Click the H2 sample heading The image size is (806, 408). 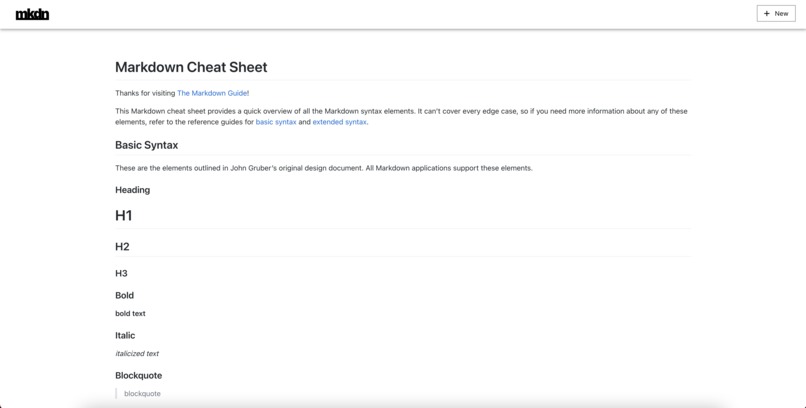pyautogui.click(x=122, y=247)
